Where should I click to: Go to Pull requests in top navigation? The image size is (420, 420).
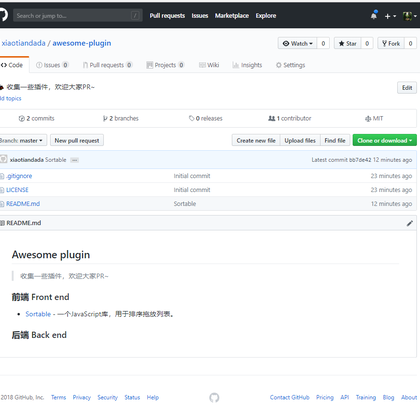point(167,16)
